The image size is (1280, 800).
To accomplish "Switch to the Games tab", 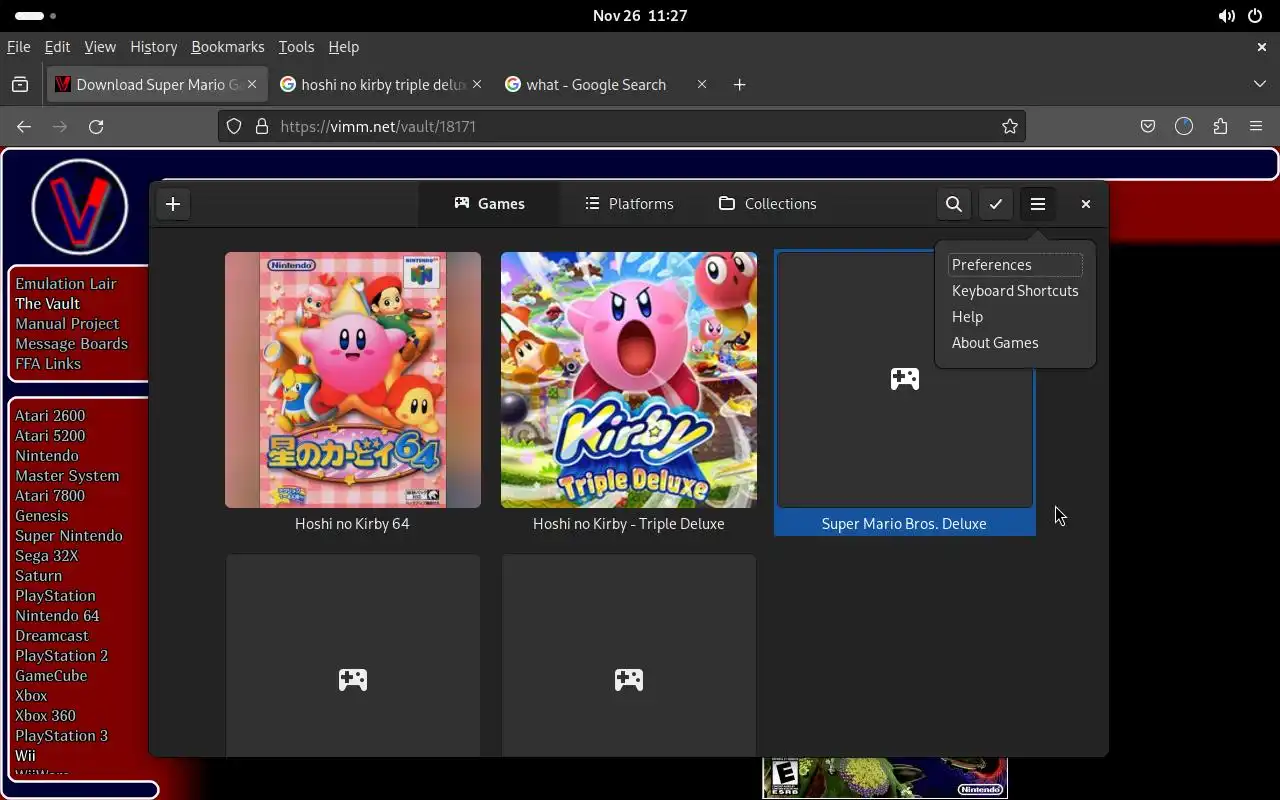I will (489, 204).
